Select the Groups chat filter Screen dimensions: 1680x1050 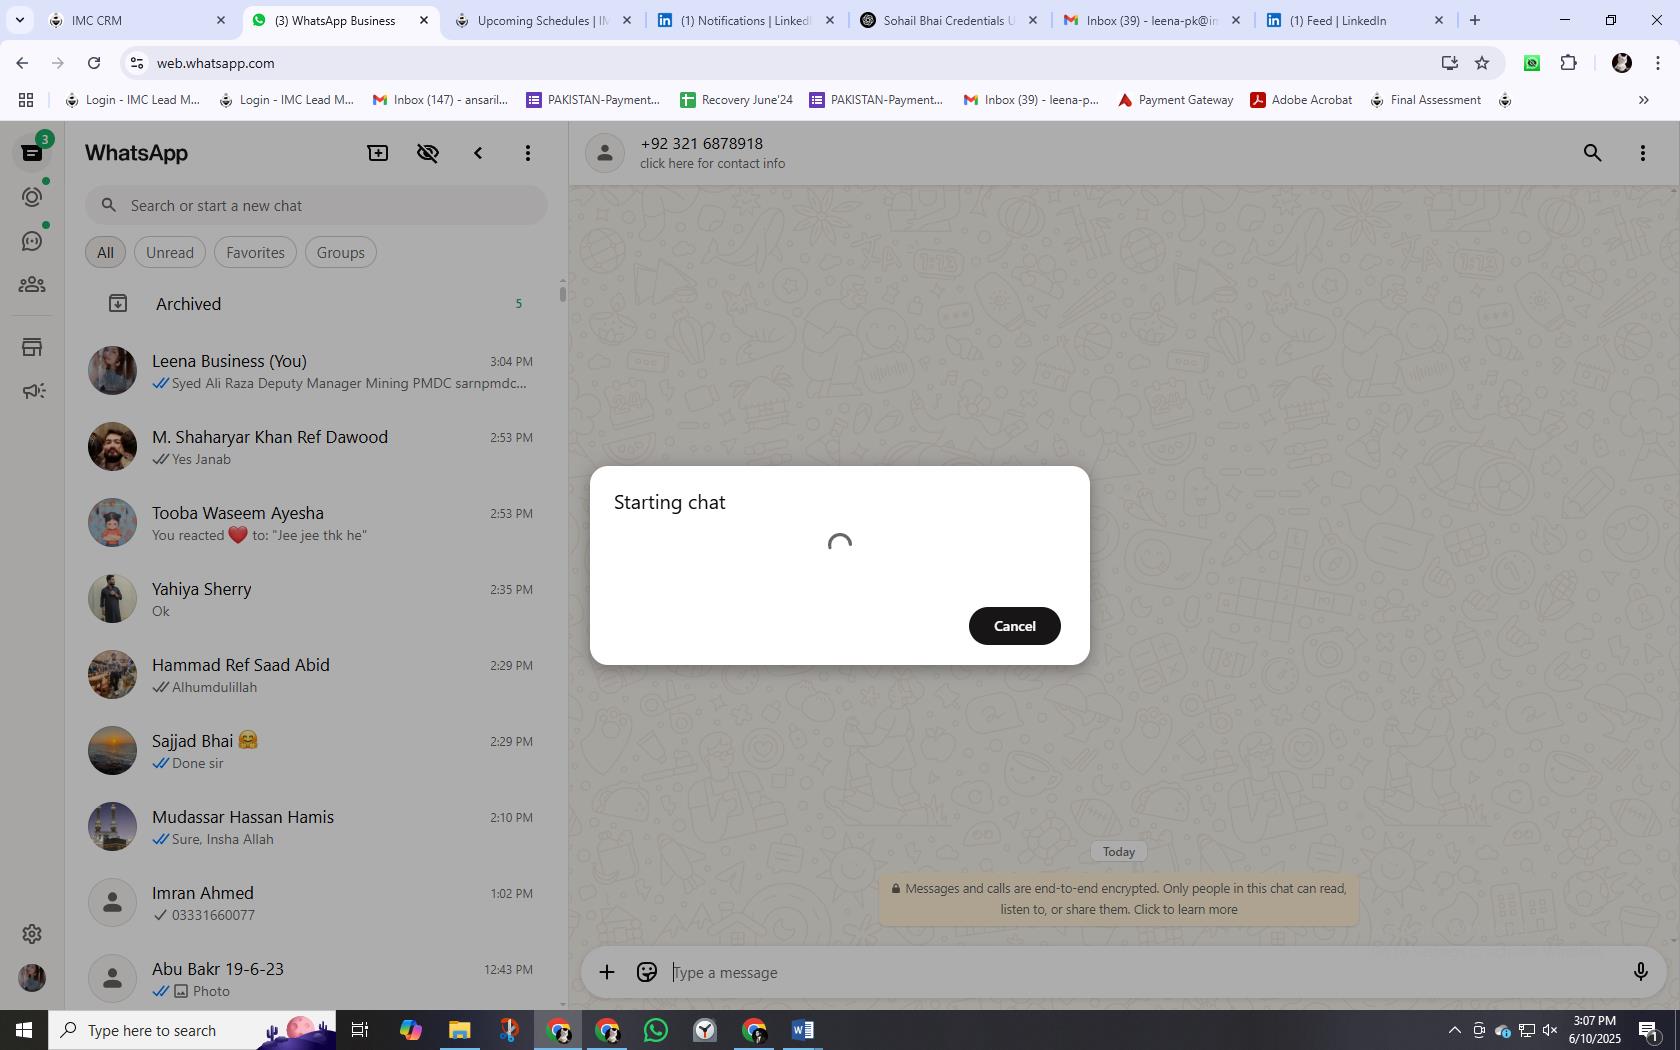(340, 253)
